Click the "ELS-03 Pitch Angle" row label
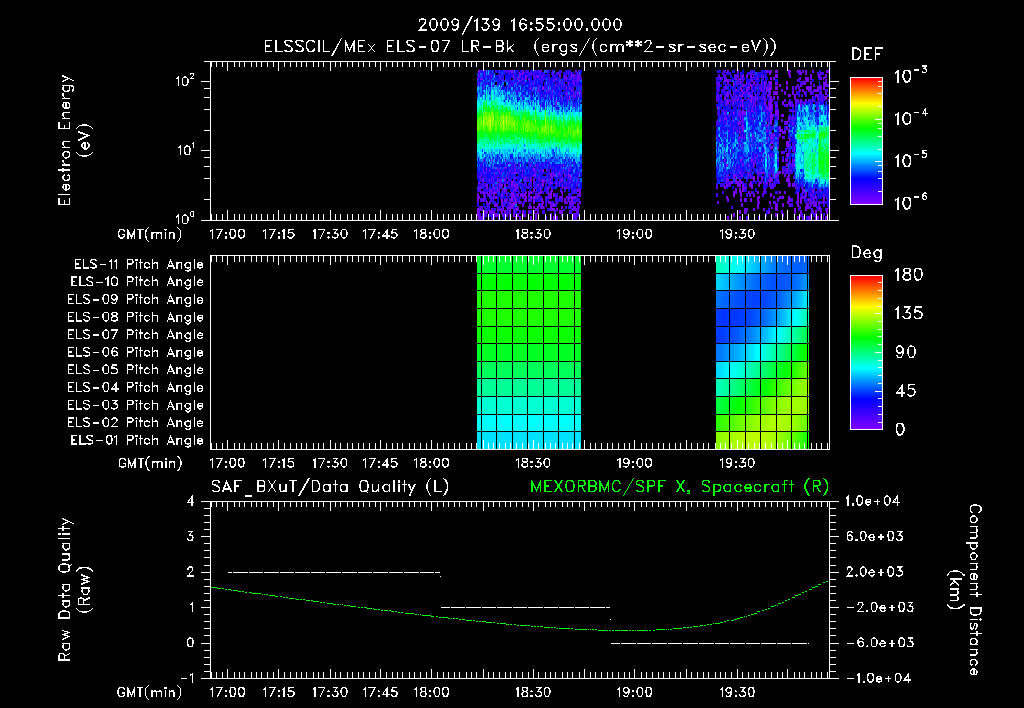The width and height of the screenshot is (1024, 708). [x=135, y=405]
